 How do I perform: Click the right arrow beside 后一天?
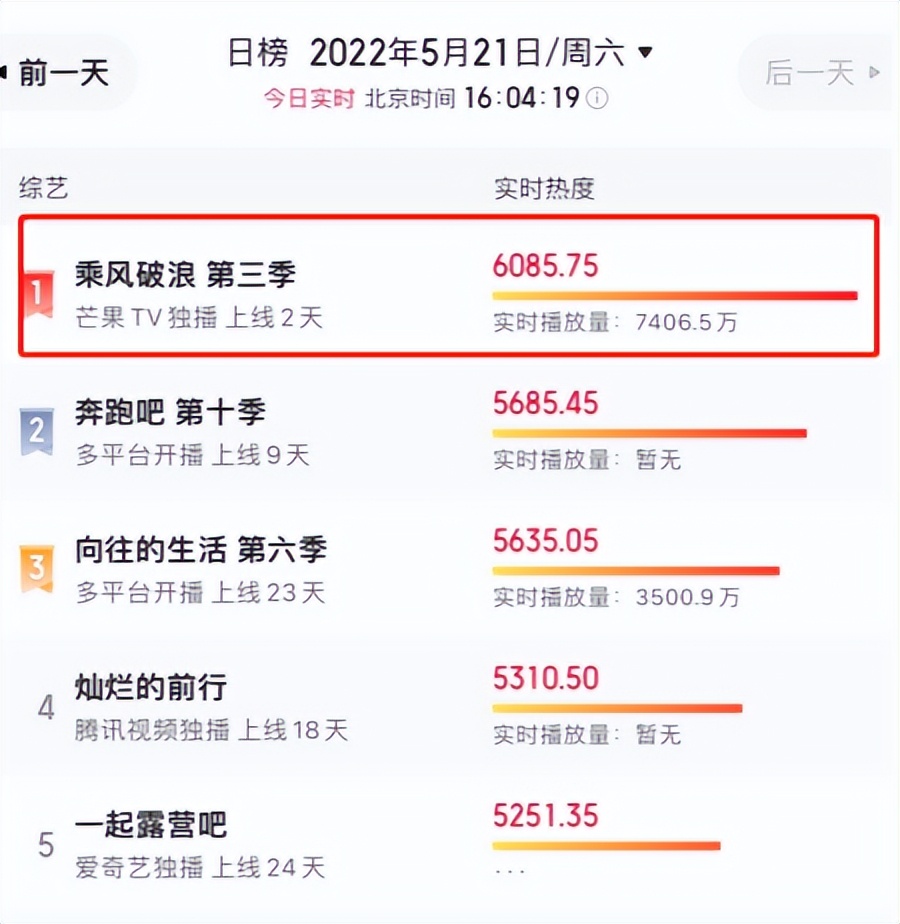(x=875, y=73)
